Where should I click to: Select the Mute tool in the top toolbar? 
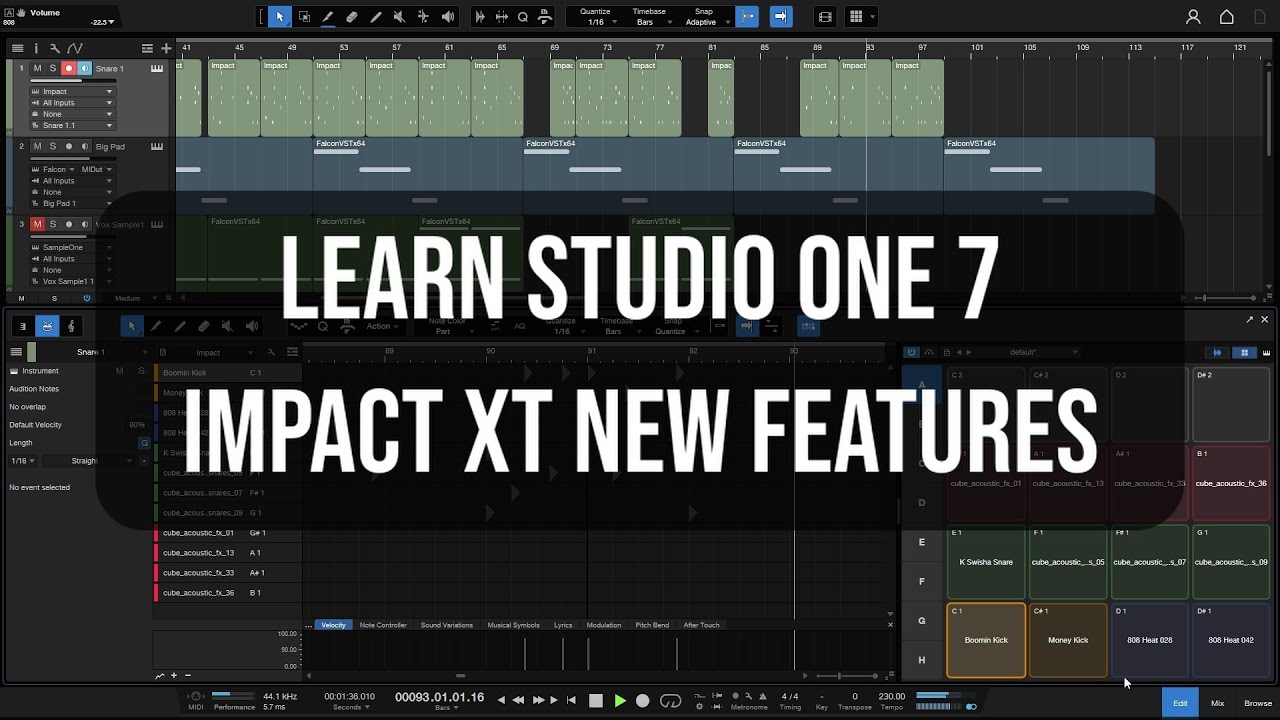coord(400,16)
